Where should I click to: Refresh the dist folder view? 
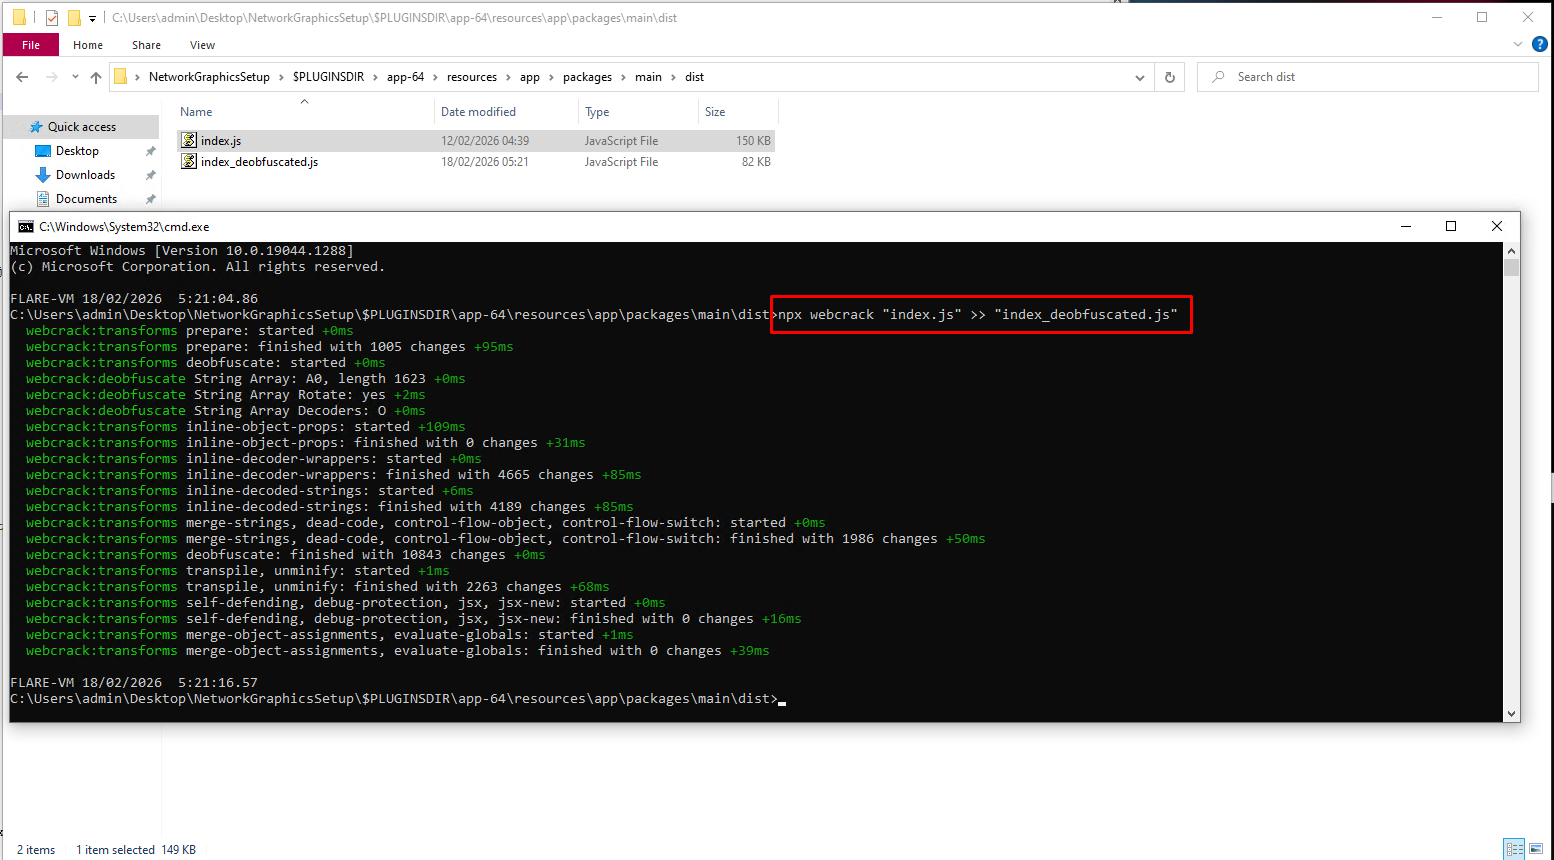(1170, 77)
